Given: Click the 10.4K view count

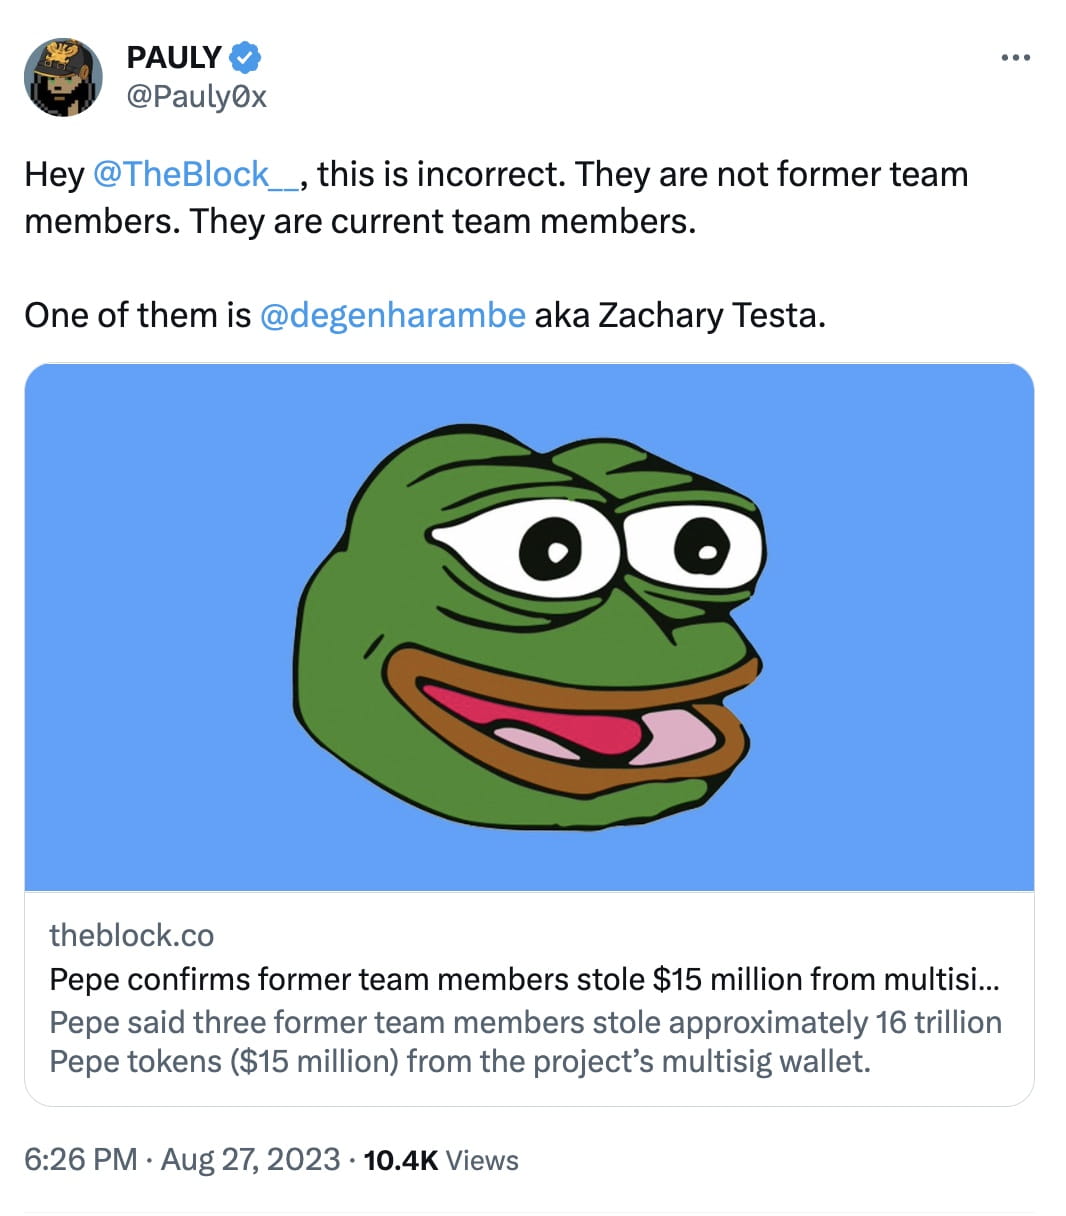Looking at the screenshot, I should point(400,1160).
